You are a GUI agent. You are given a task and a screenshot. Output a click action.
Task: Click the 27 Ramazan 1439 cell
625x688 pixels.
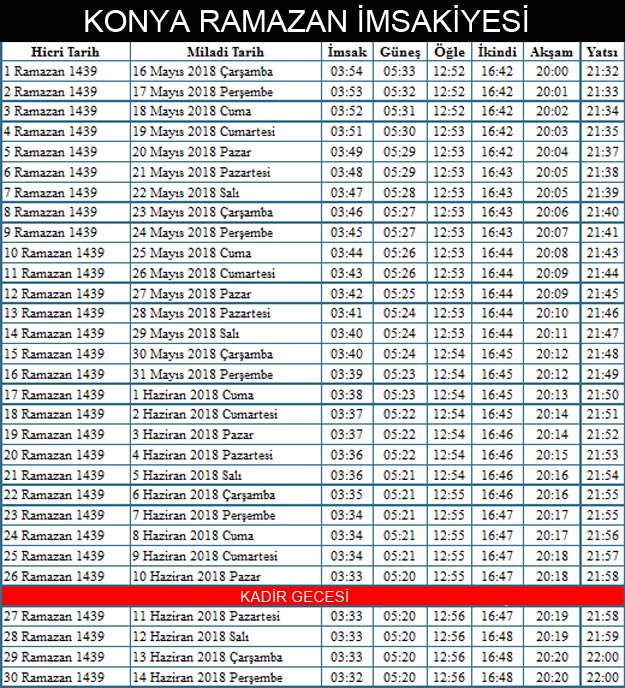point(54,617)
